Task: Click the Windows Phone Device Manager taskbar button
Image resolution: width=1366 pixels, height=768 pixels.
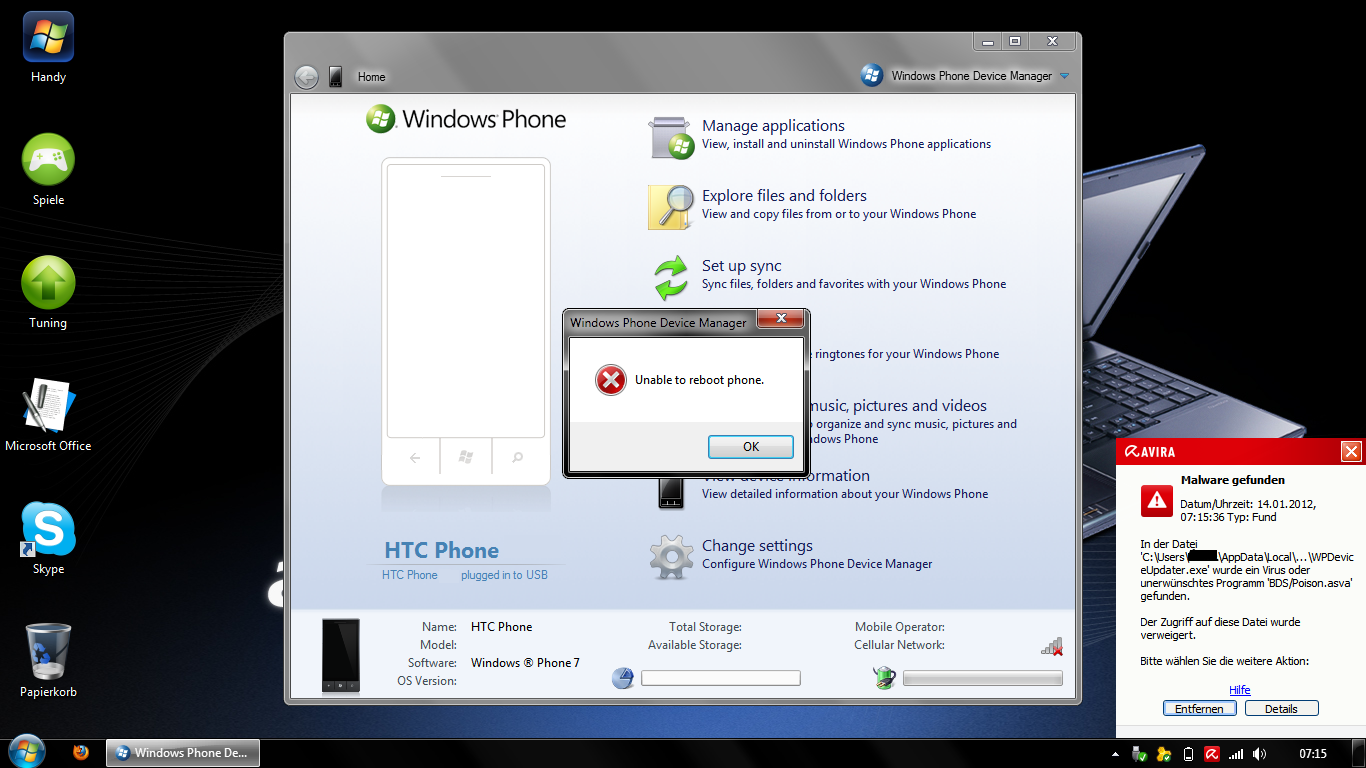Action: (x=183, y=753)
